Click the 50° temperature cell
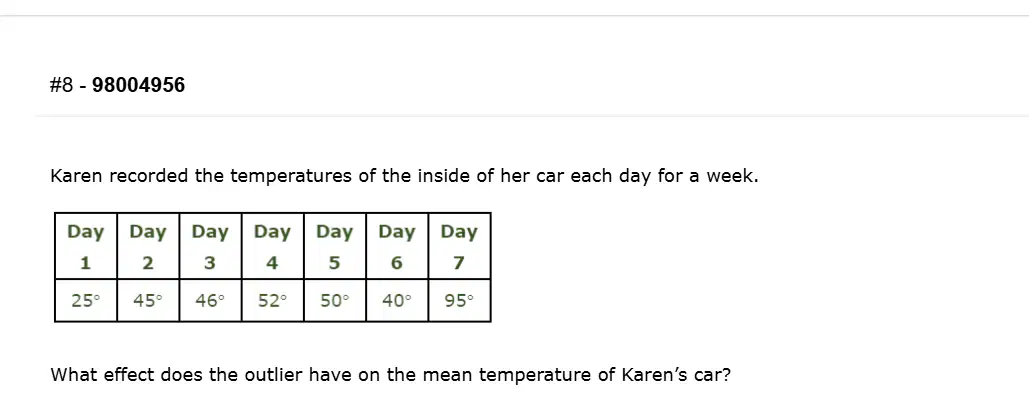The image size is (1029, 415). point(335,301)
